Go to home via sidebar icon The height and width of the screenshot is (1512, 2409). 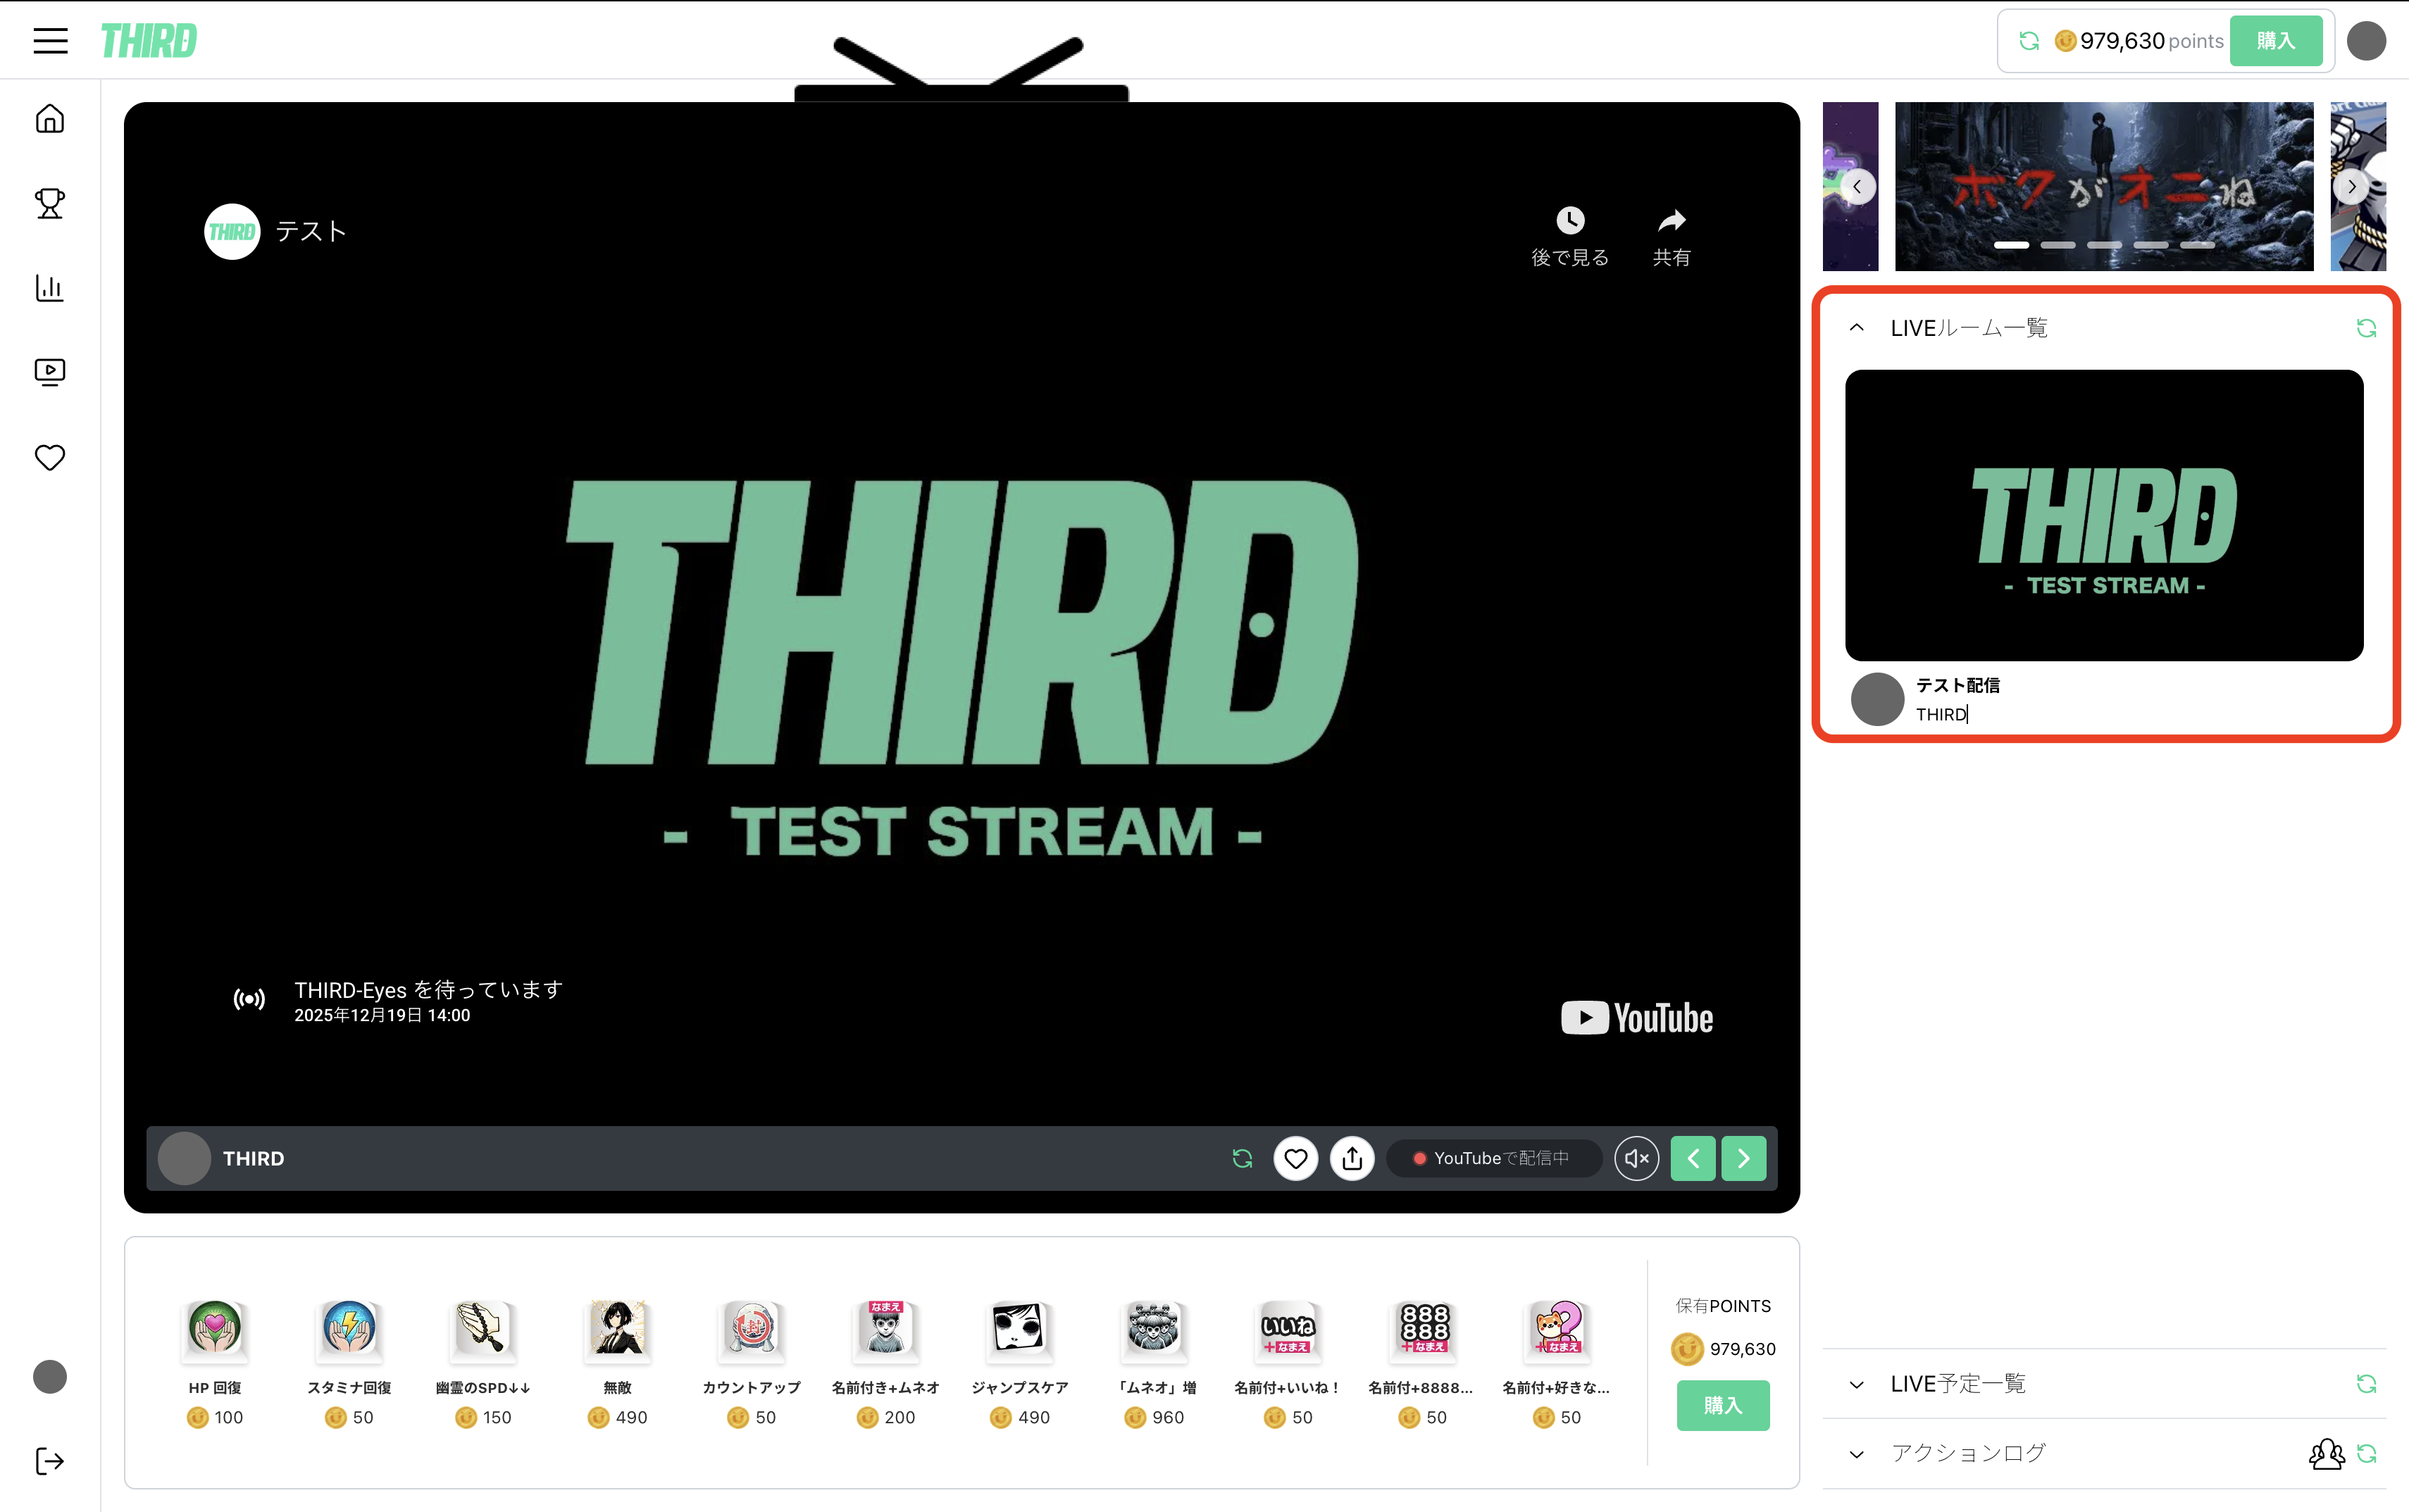pos(50,119)
